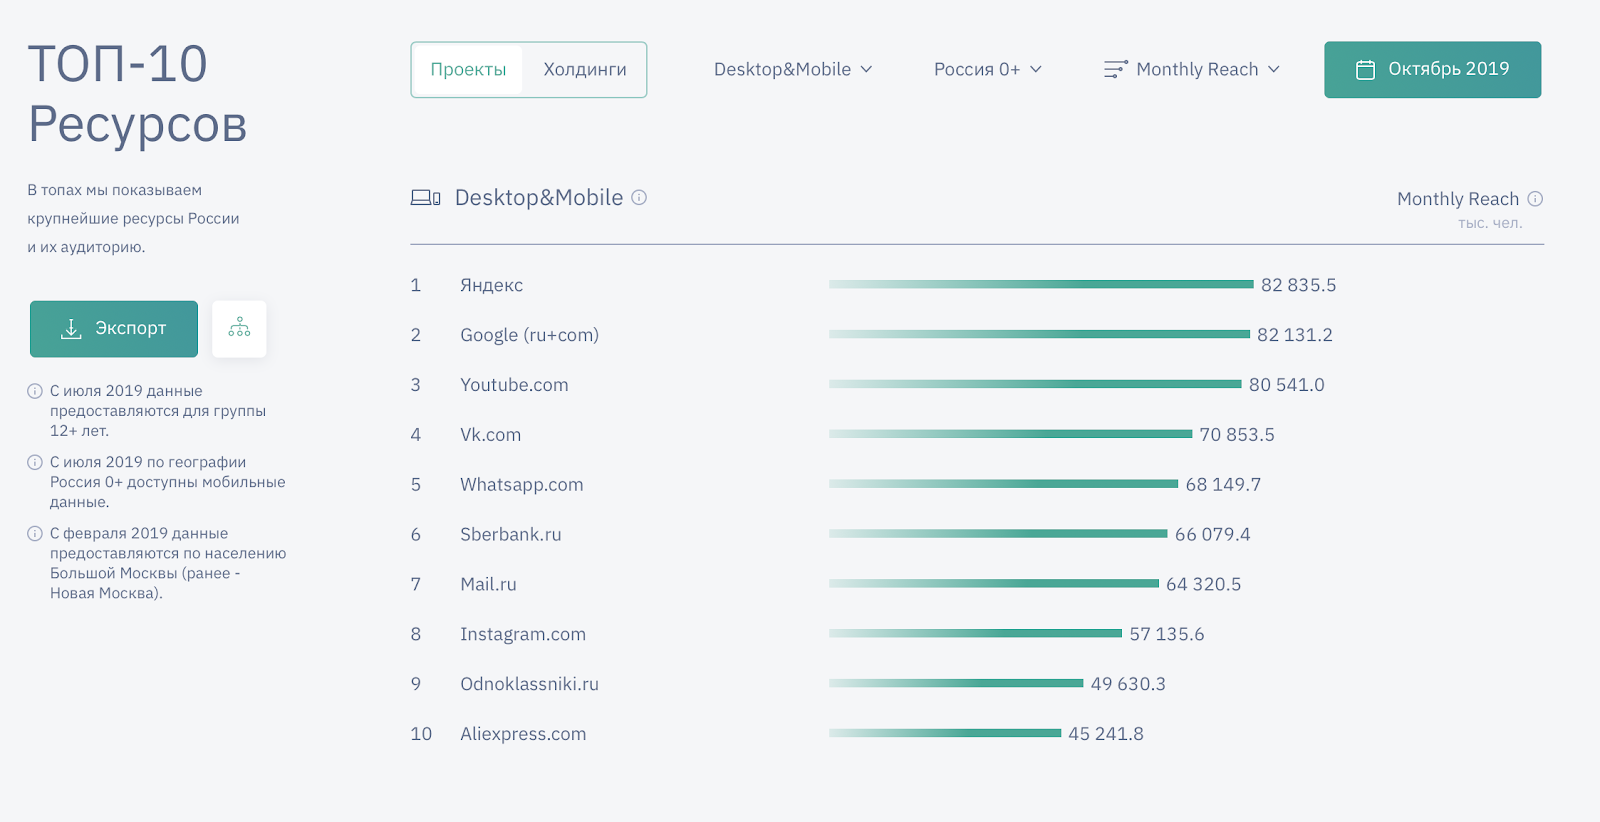Click the ТОП-10 Ресурсов page title
Viewport: 1600px width, 822px height.
click(137, 94)
